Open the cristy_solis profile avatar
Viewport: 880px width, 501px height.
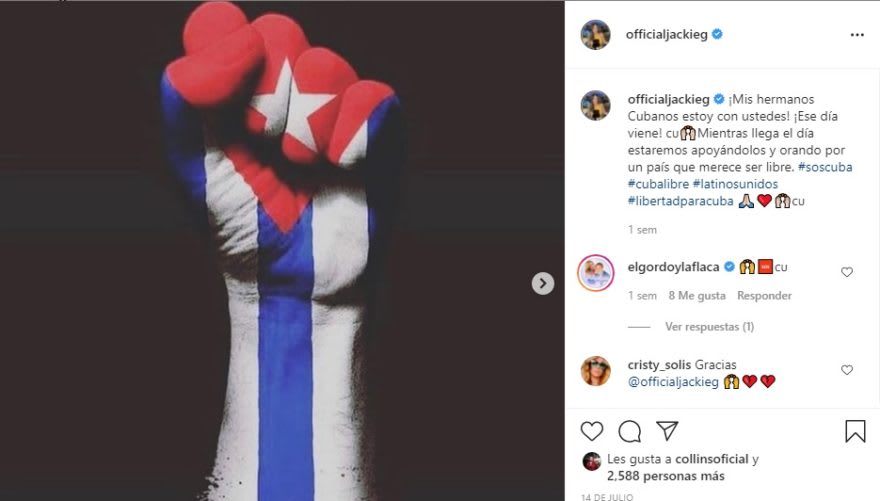(595, 371)
